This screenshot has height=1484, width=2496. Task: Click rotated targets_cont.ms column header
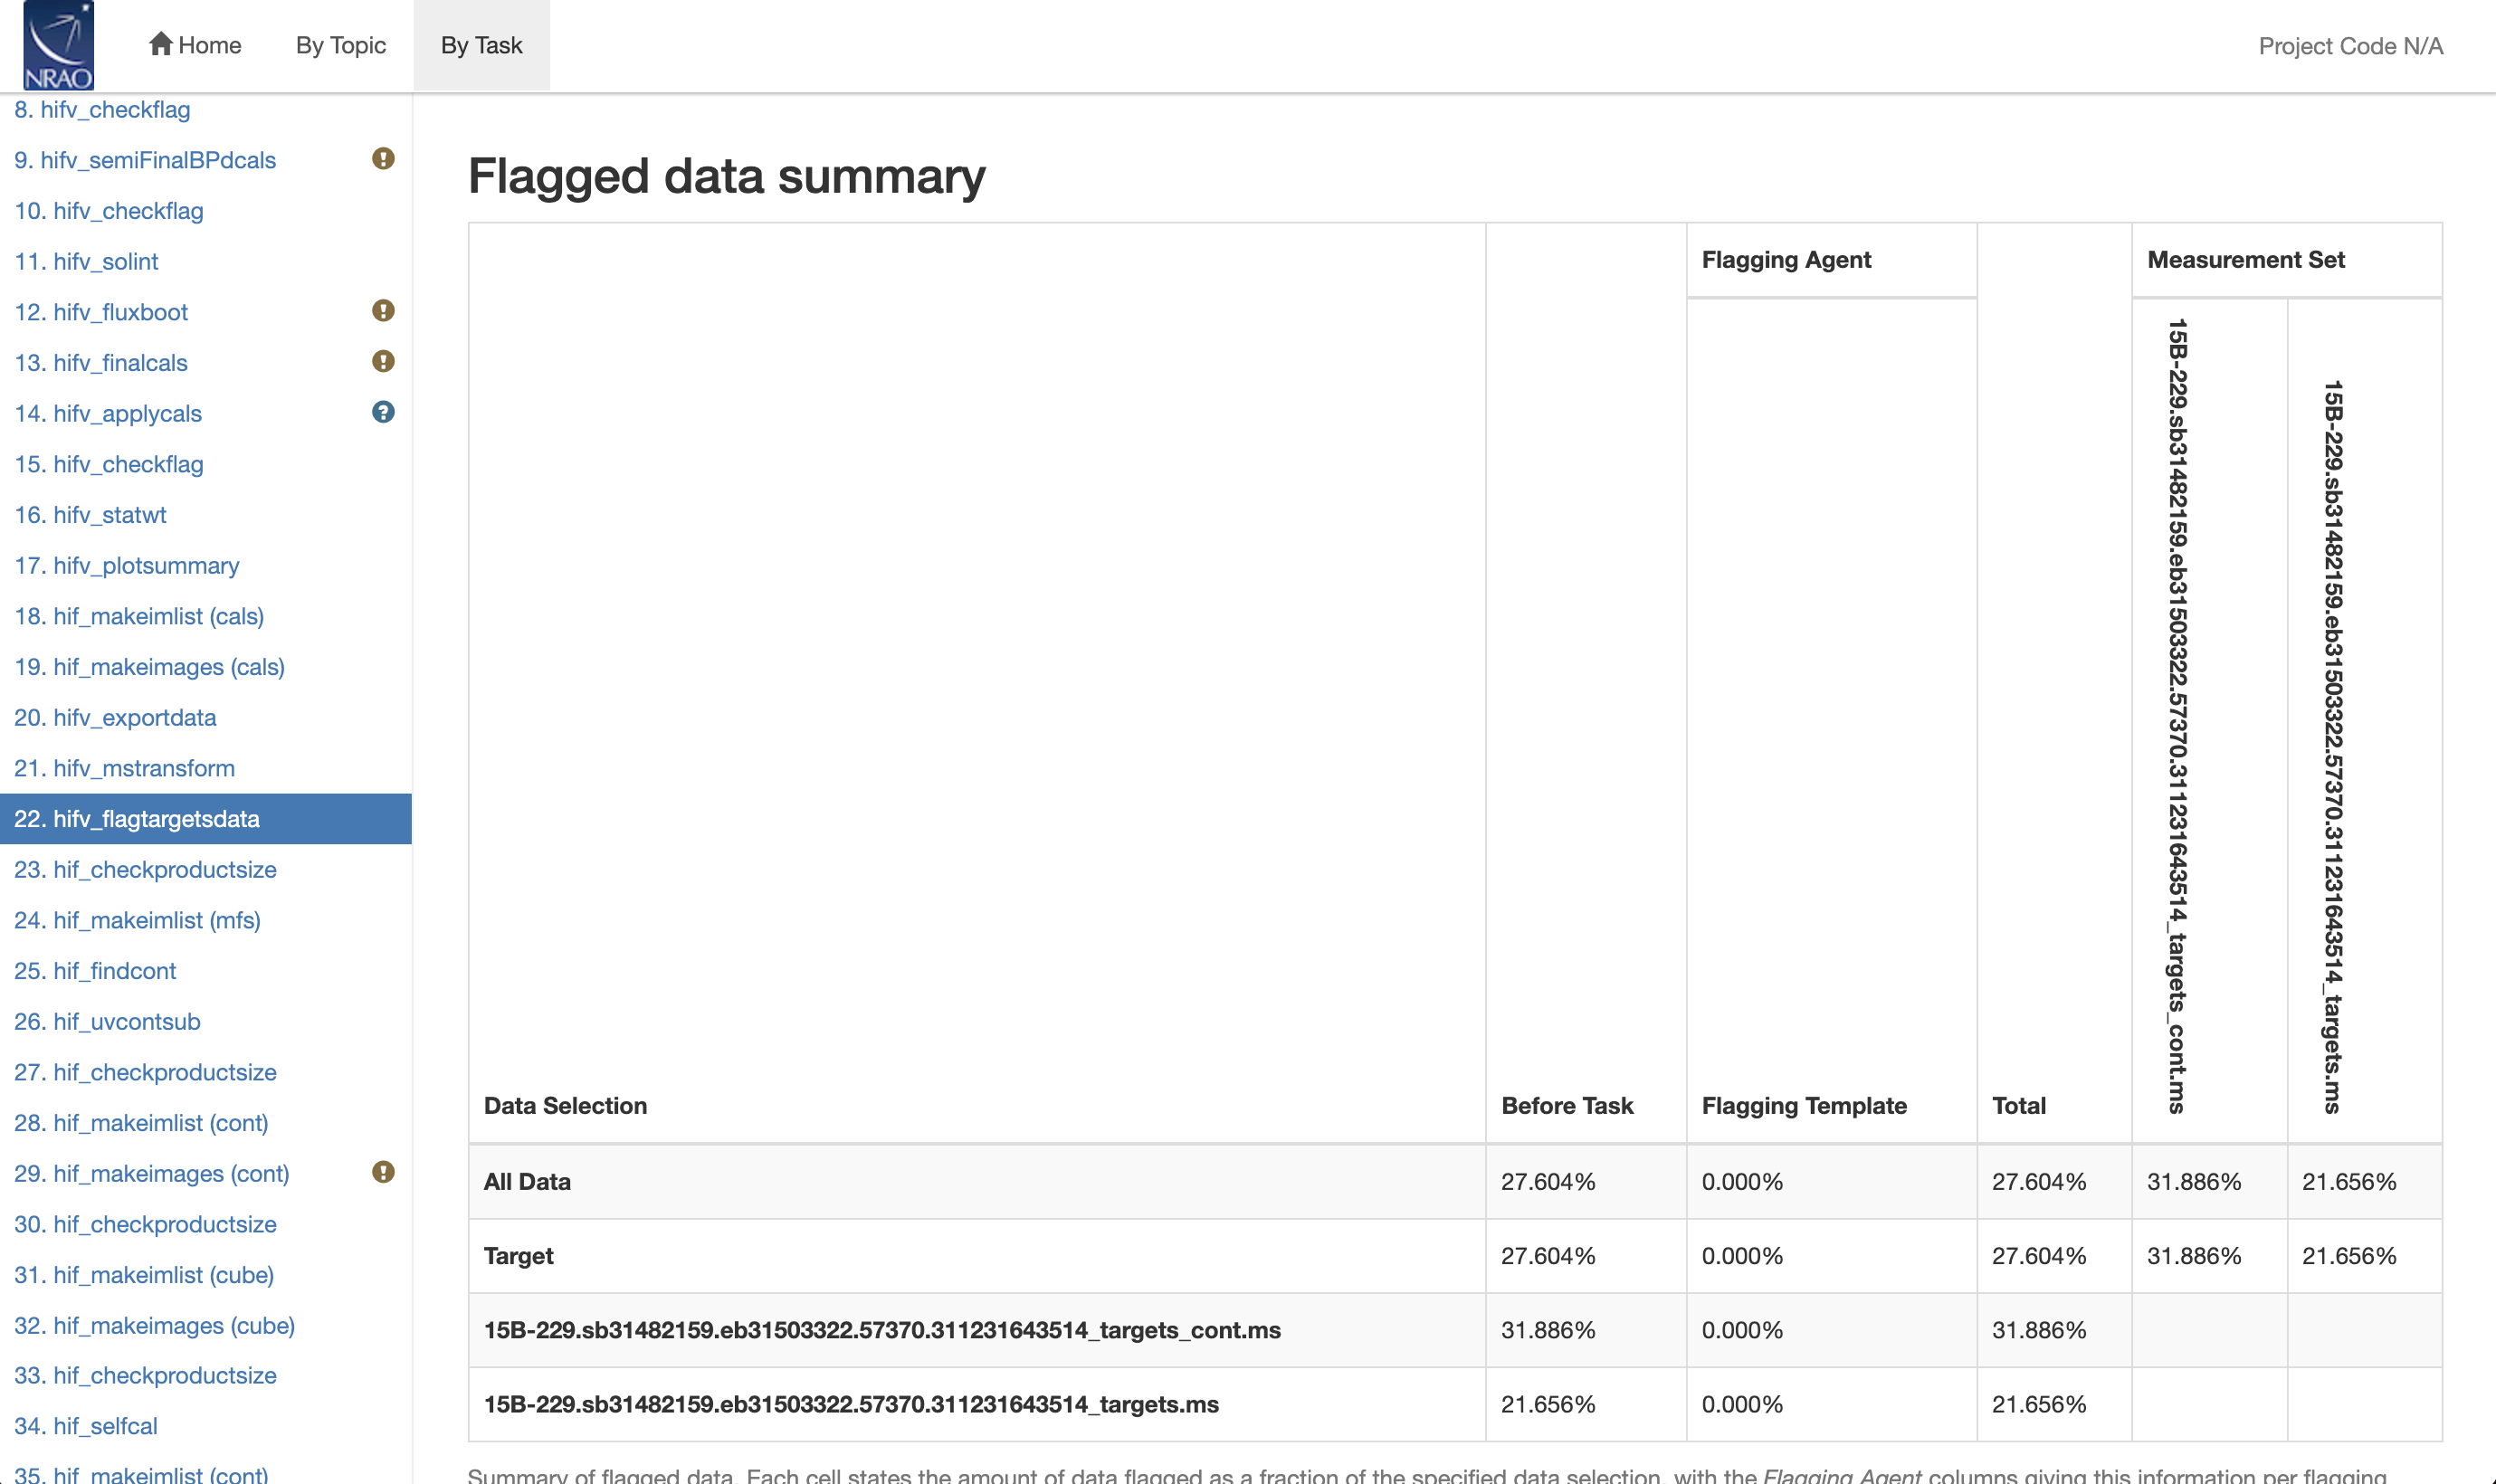2177,716
